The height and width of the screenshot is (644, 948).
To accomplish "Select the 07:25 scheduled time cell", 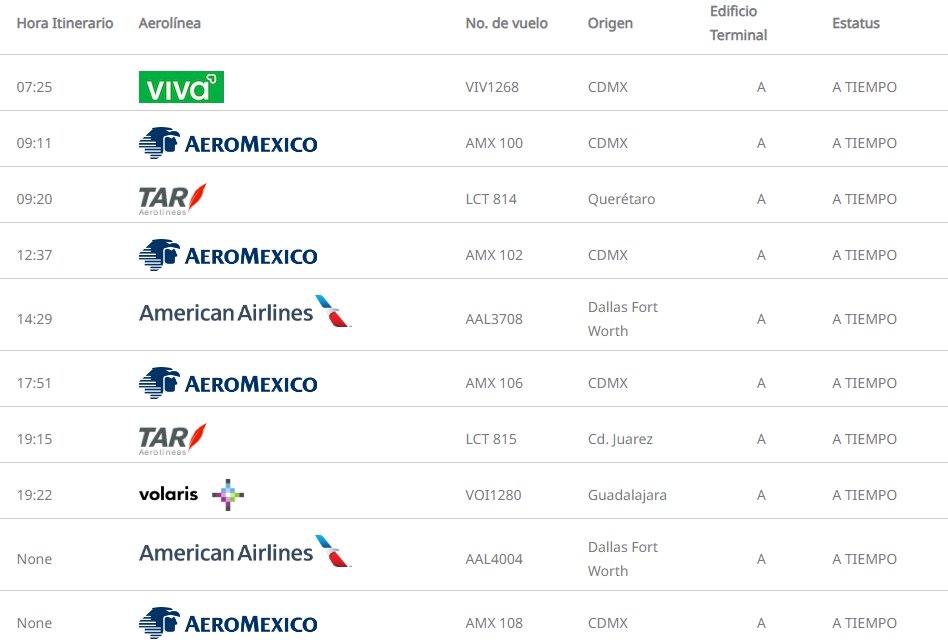I will tap(34, 87).
